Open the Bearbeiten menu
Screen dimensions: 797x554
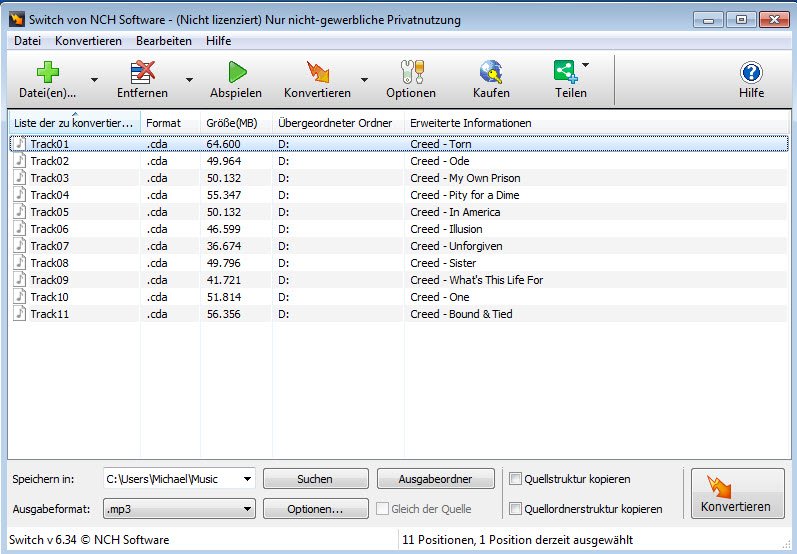(163, 41)
